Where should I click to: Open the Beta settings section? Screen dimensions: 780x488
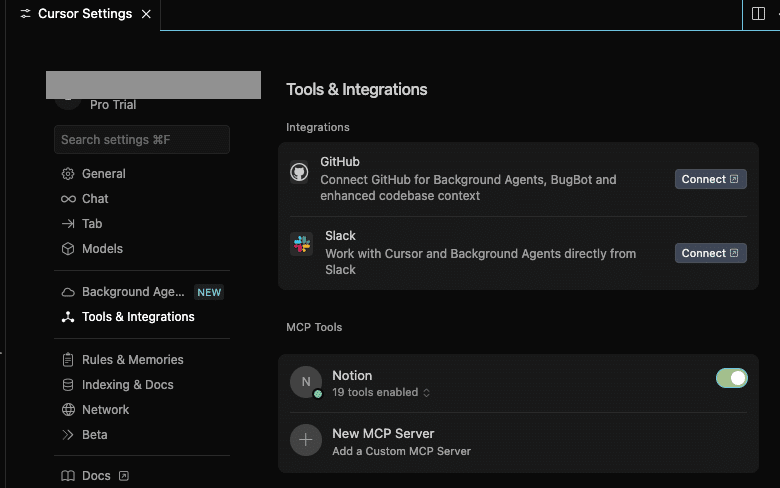tap(94, 435)
